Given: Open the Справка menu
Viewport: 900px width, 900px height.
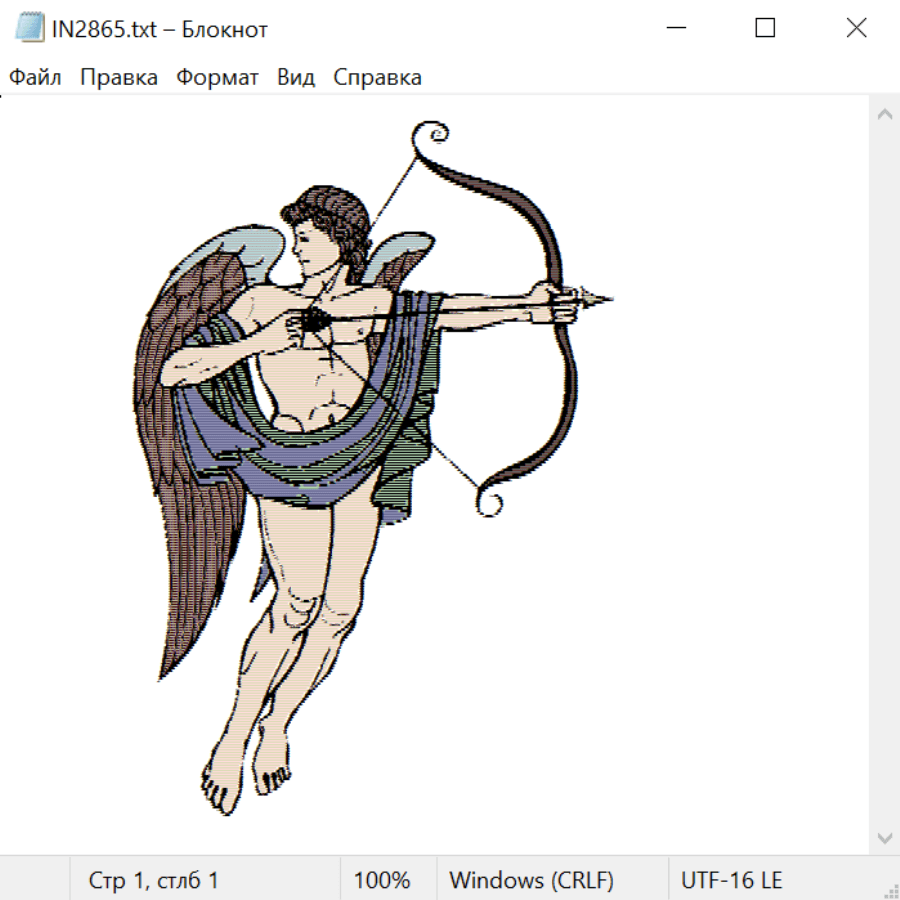Looking at the screenshot, I should click(x=377, y=78).
